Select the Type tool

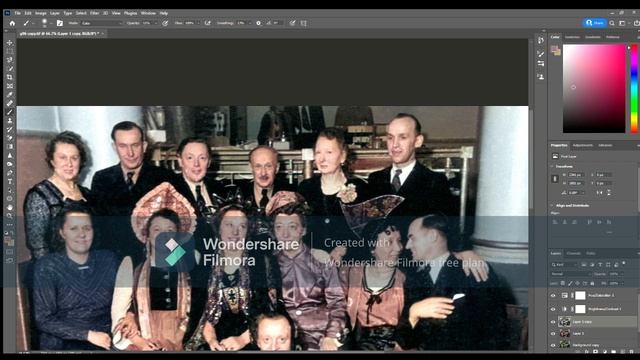tap(9, 181)
